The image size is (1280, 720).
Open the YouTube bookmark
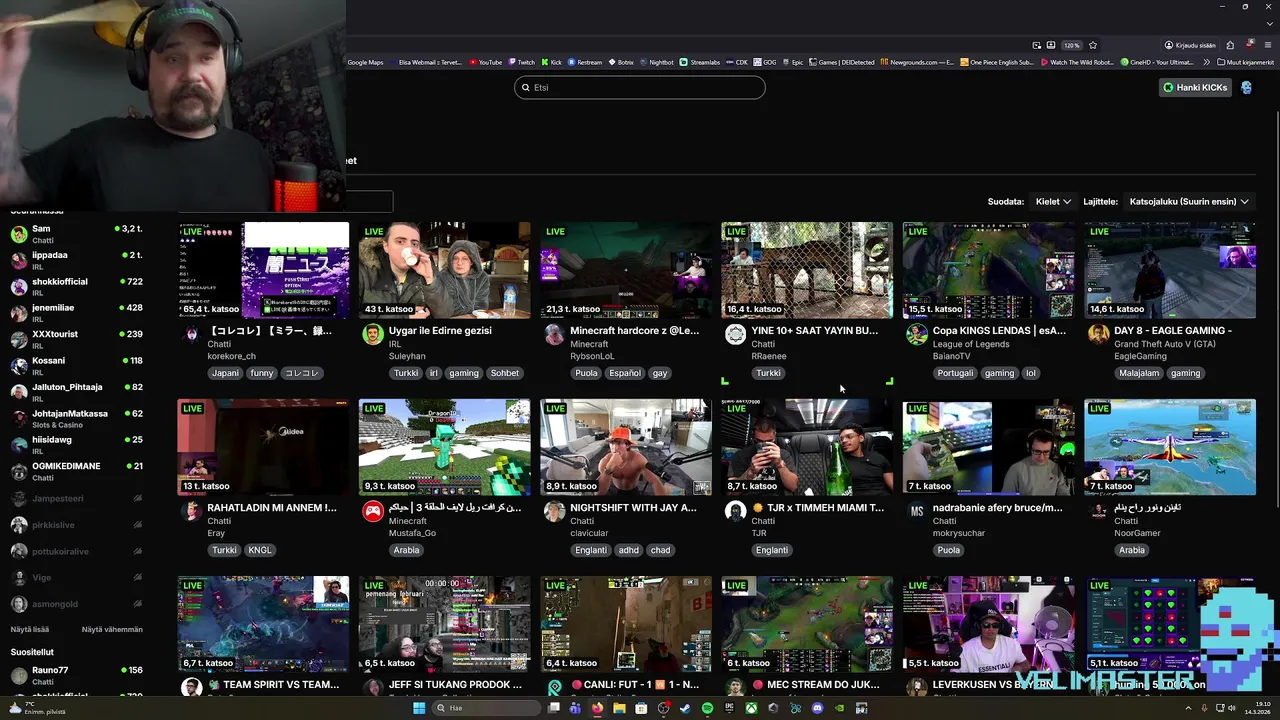tap(486, 62)
